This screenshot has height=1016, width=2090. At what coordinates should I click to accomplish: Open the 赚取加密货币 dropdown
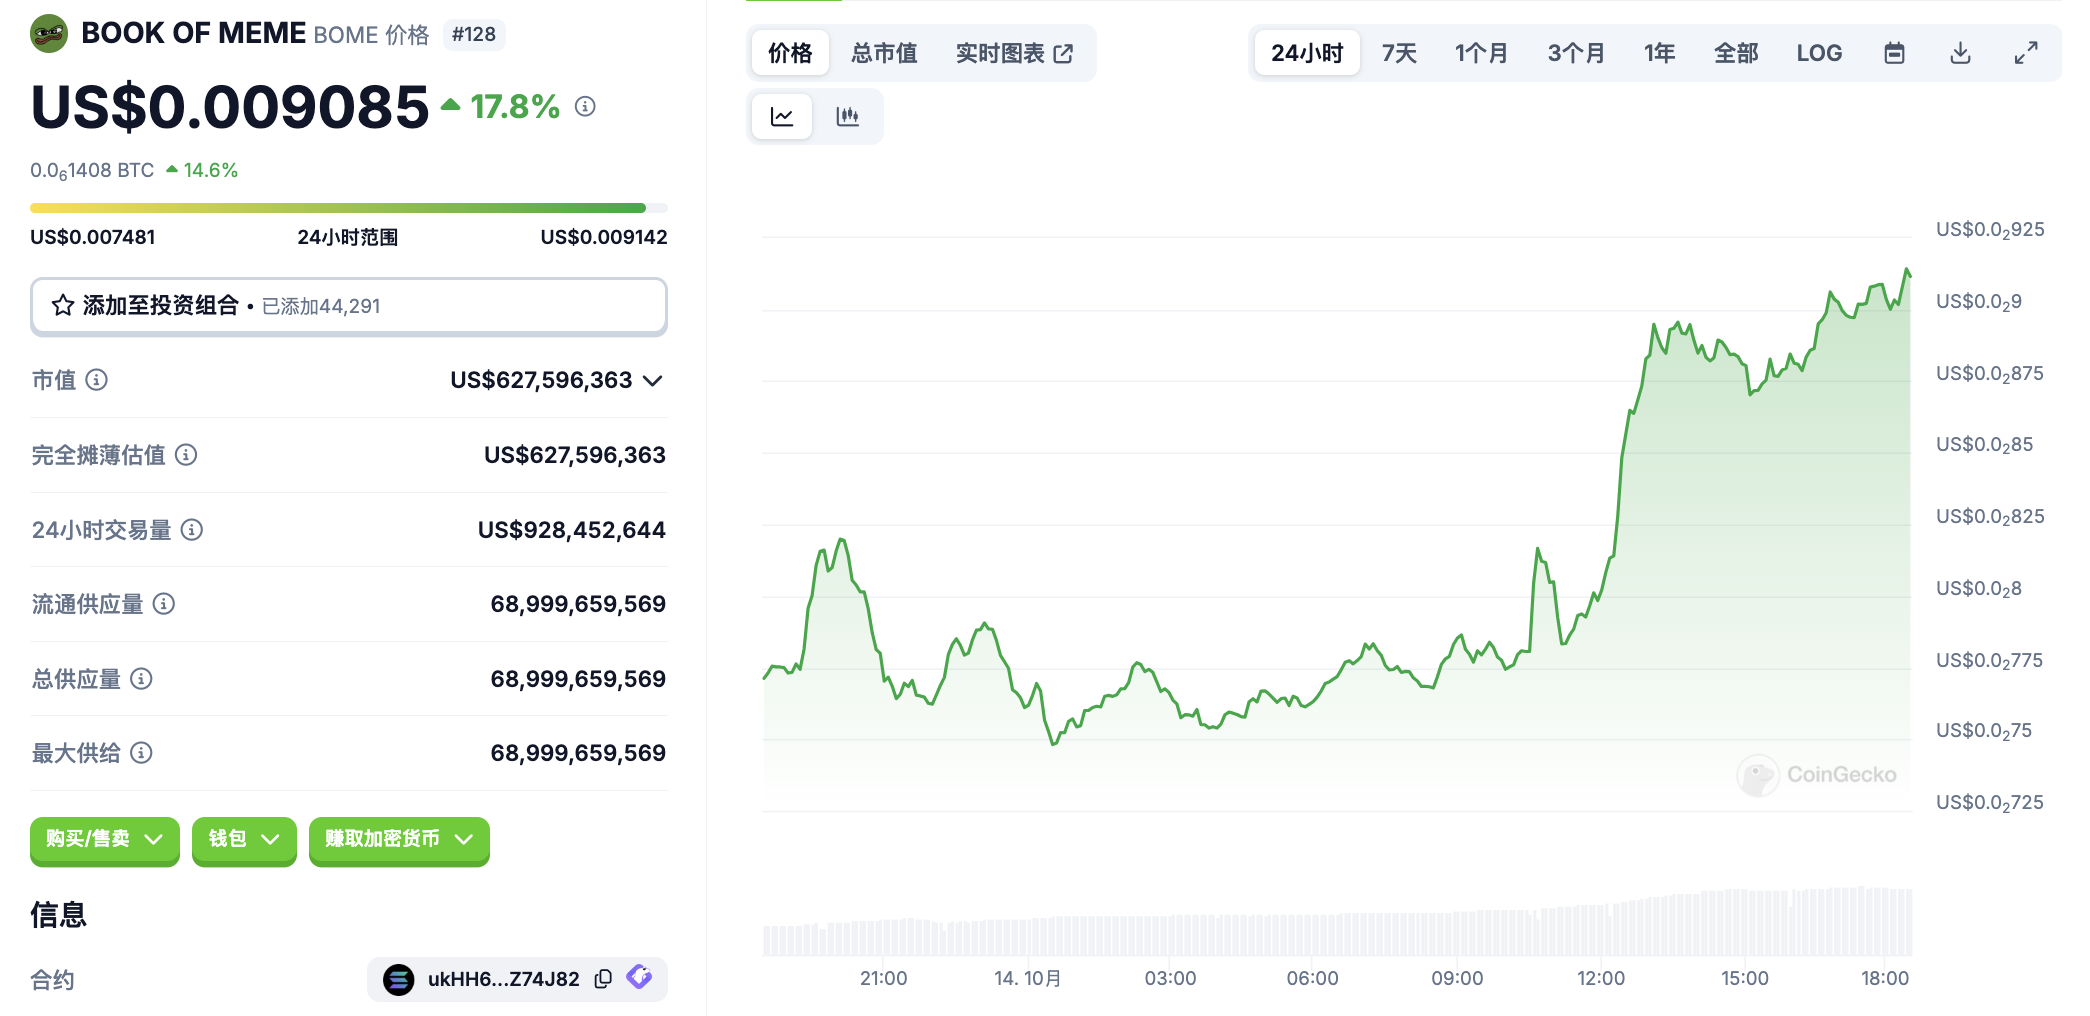click(398, 839)
